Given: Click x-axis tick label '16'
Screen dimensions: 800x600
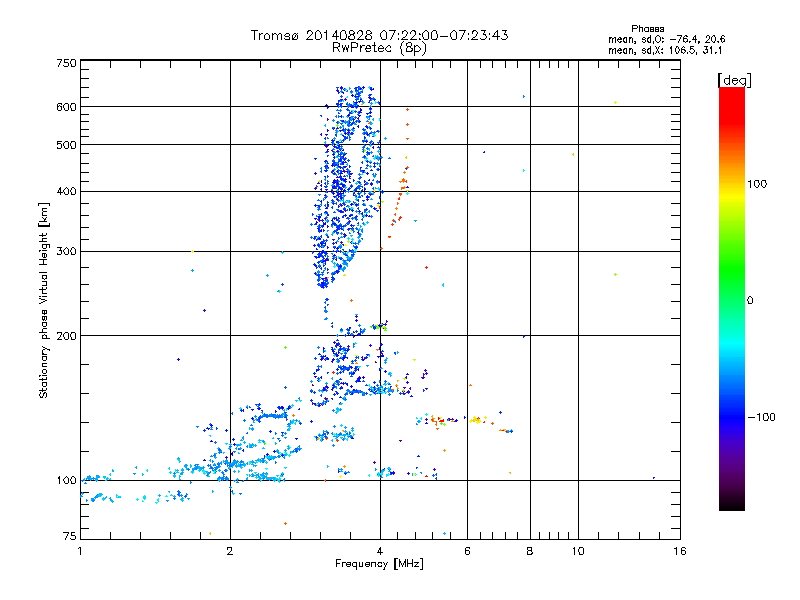Looking at the screenshot, I should click(x=680, y=551).
